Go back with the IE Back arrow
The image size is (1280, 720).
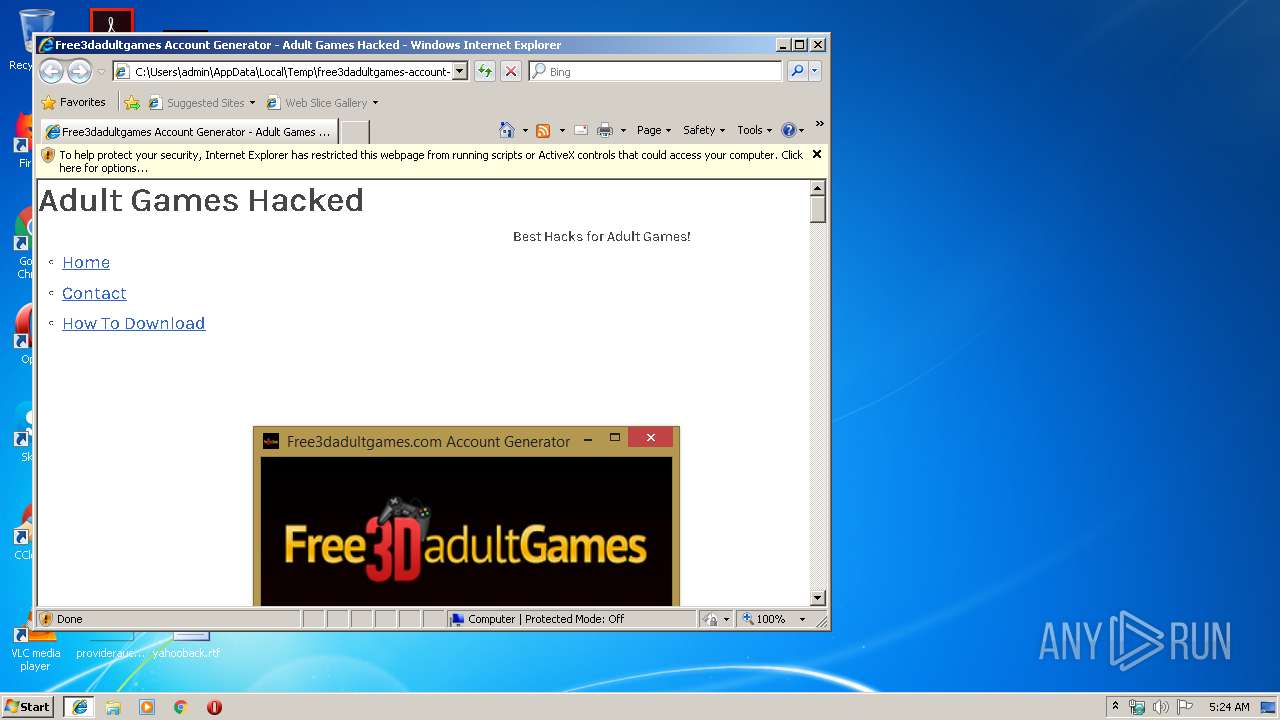click(x=51, y=71)
